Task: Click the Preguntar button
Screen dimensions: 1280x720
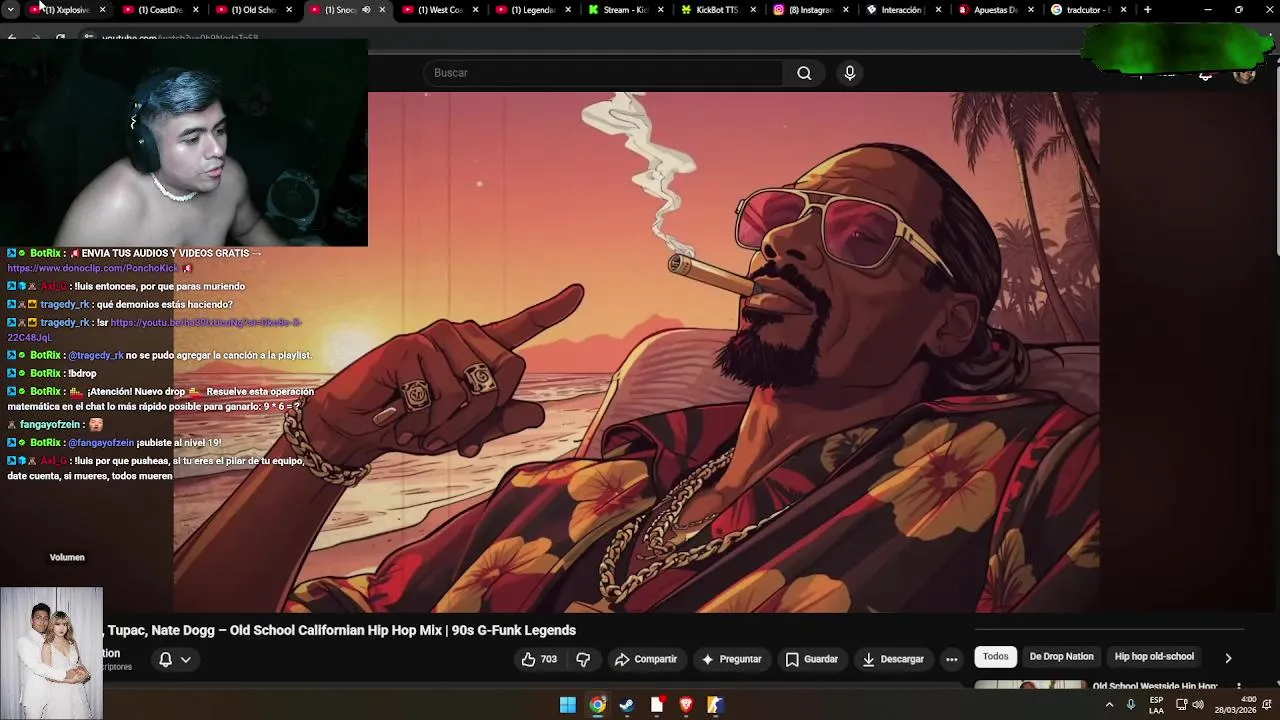Action: (x=732, y=659)
